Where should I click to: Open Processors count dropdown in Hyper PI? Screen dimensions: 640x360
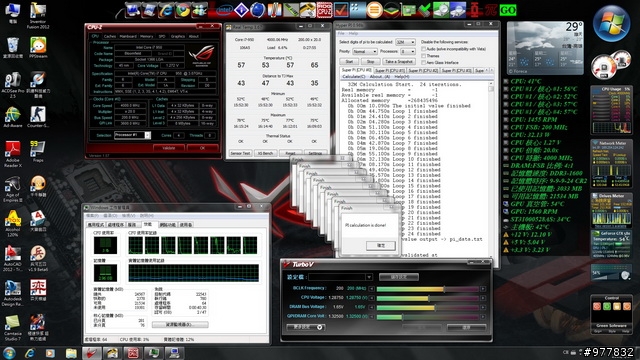408,51
